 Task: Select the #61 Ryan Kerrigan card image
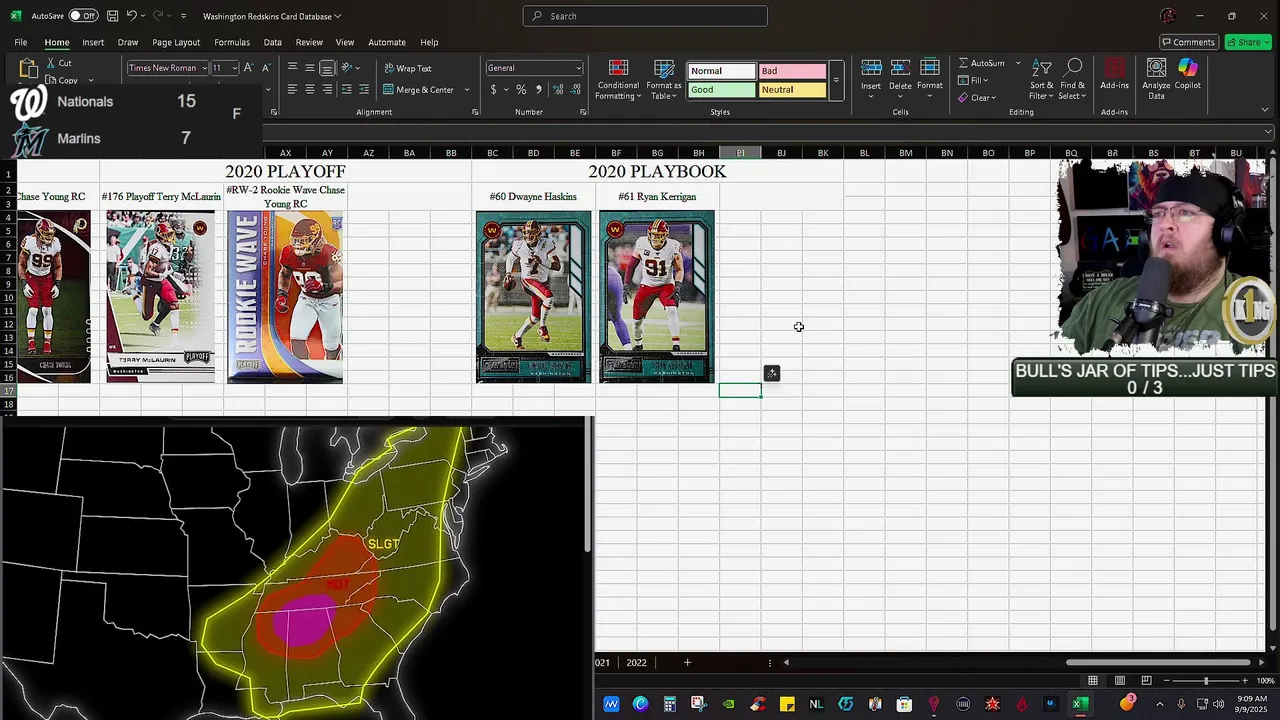657,297
